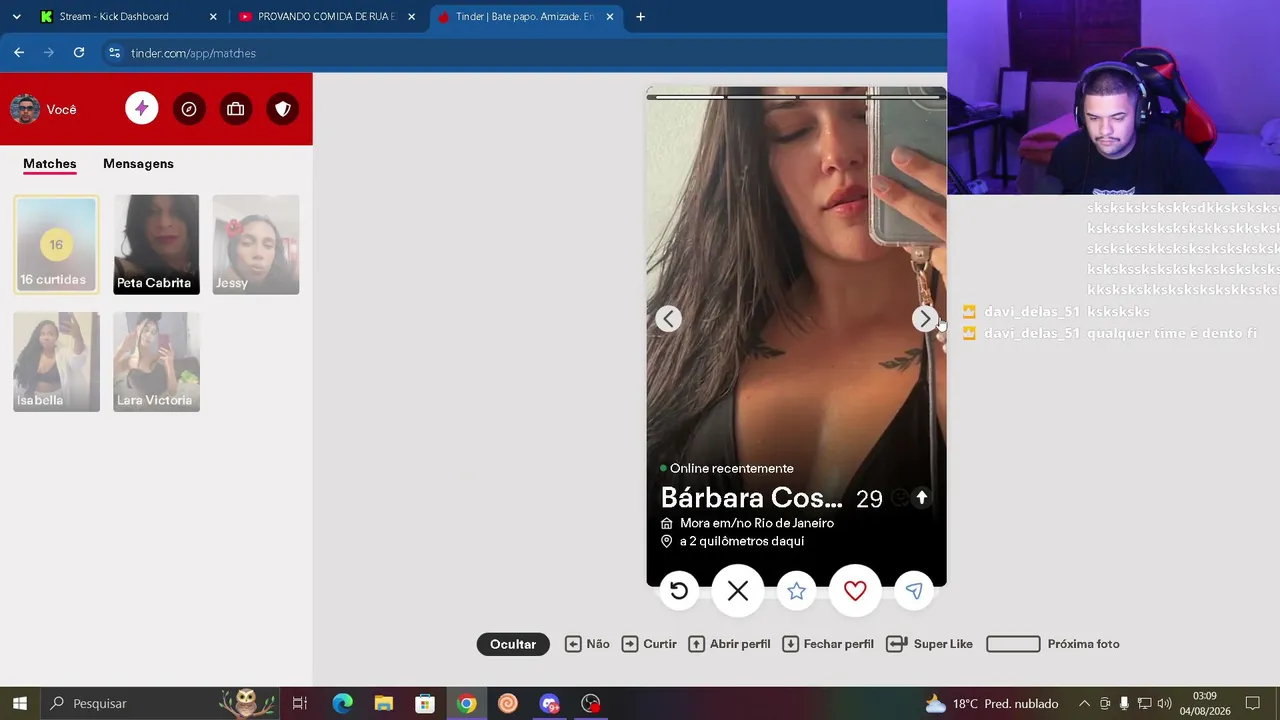Open the Windows Start menu
The width and height of the screenshot is (1280, 720).
(x=20, y=703)
